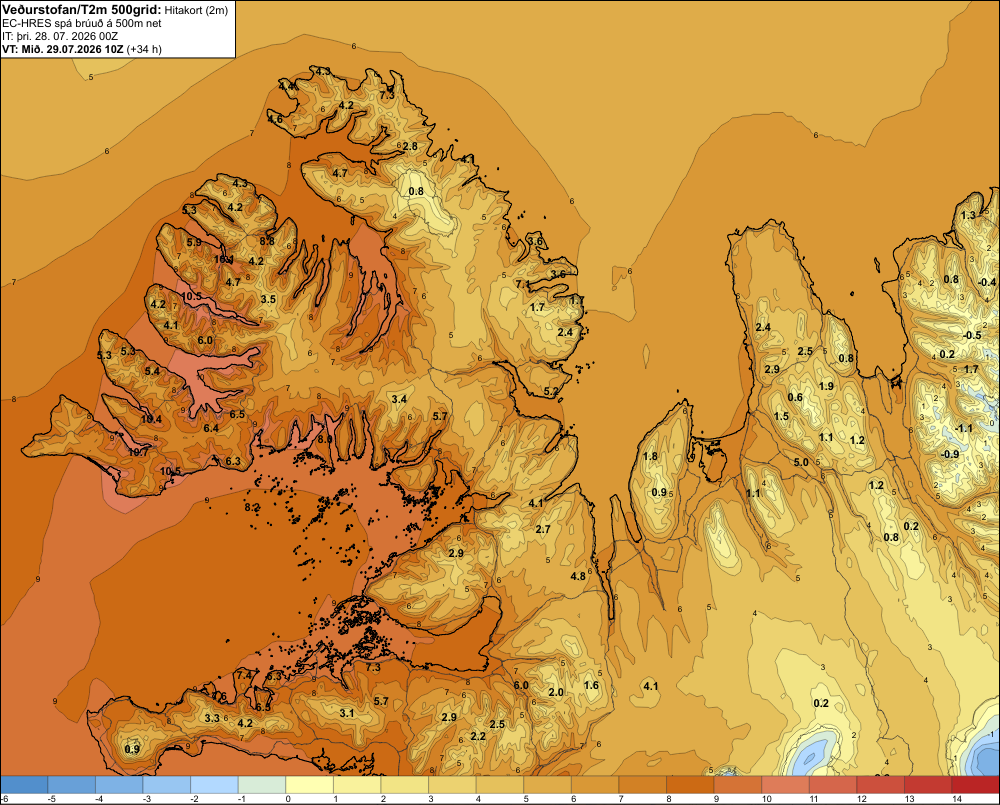Click the 0.2 label on southern highlands
The image size is (1000, 805).
point(821,703)
